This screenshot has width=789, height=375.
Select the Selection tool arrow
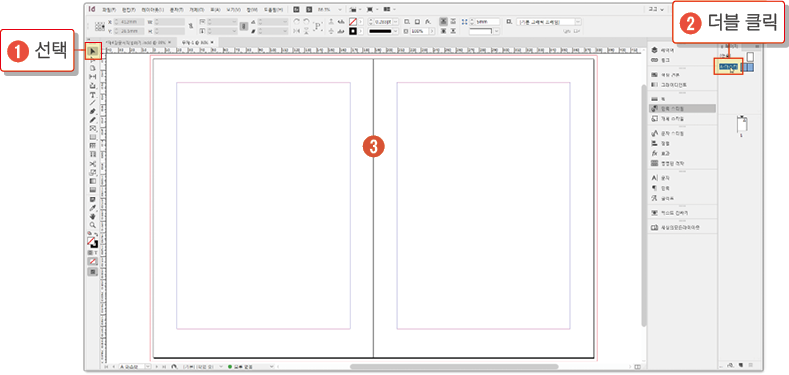93,51
